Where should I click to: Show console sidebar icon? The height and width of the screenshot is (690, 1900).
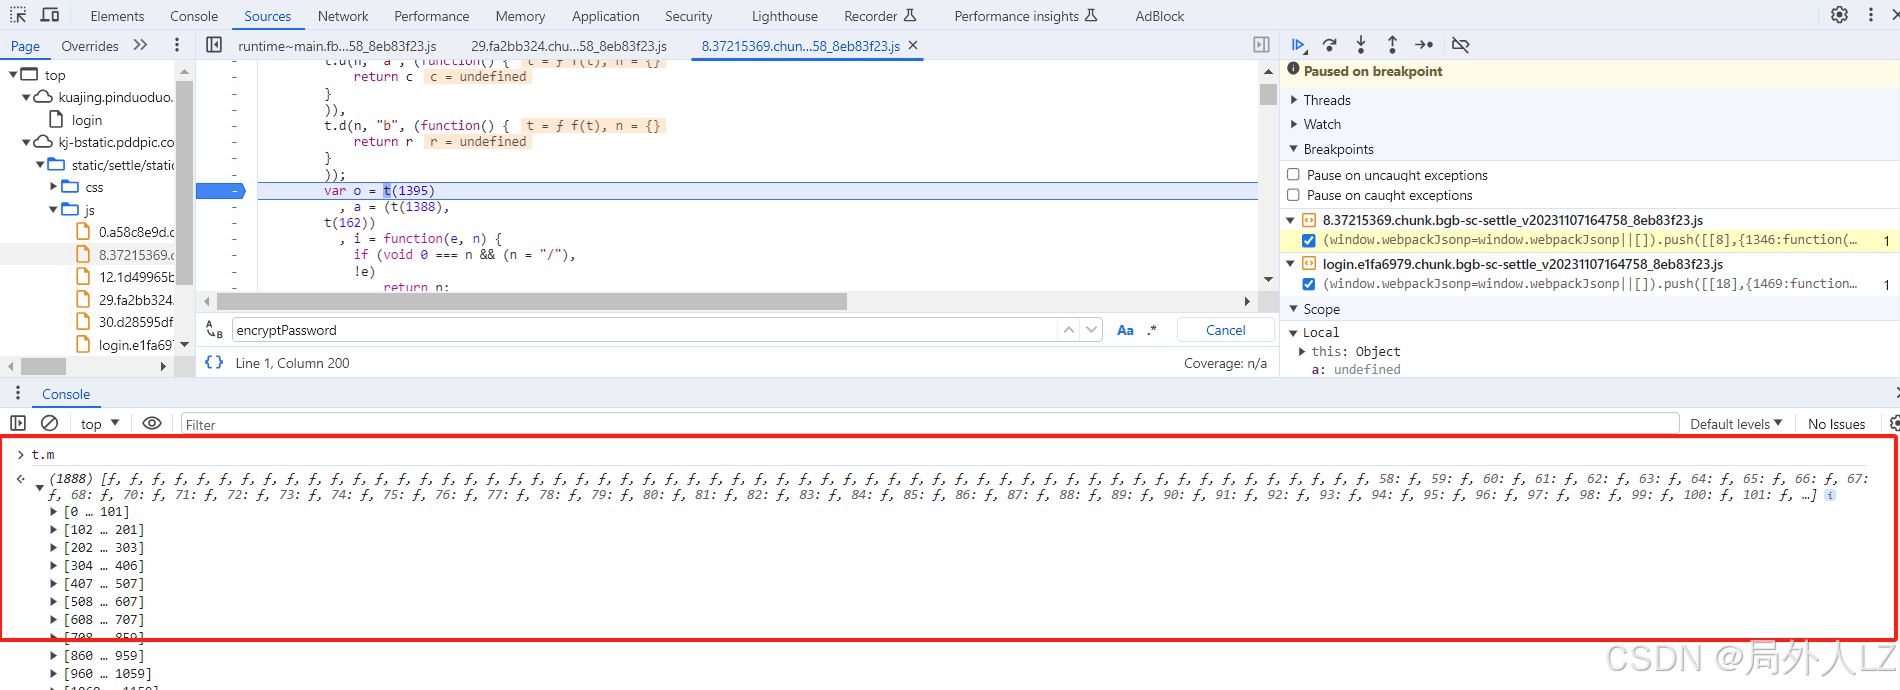(18, 423)
